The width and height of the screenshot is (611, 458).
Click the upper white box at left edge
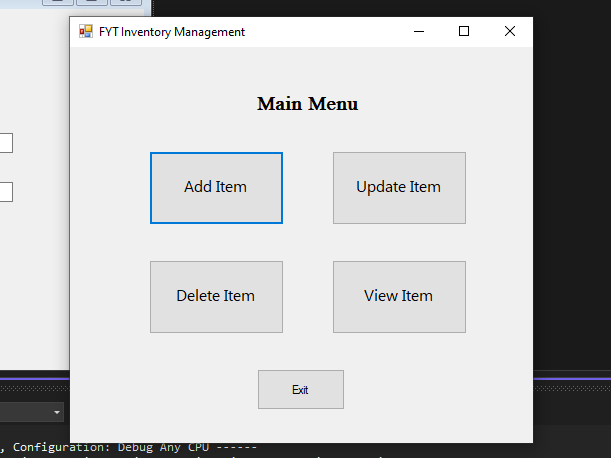pyautogui.click(x=6, y=143)
